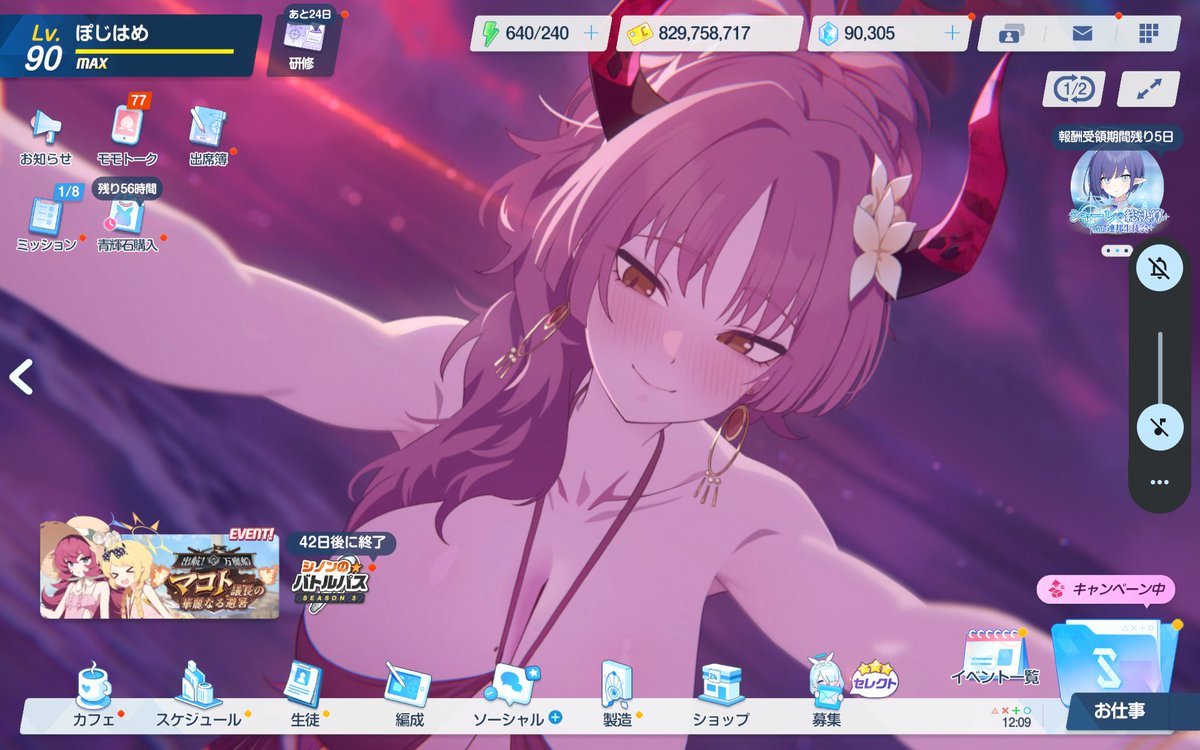
Task: Click the 残り56時間 timer label
Action: [127, 188]
